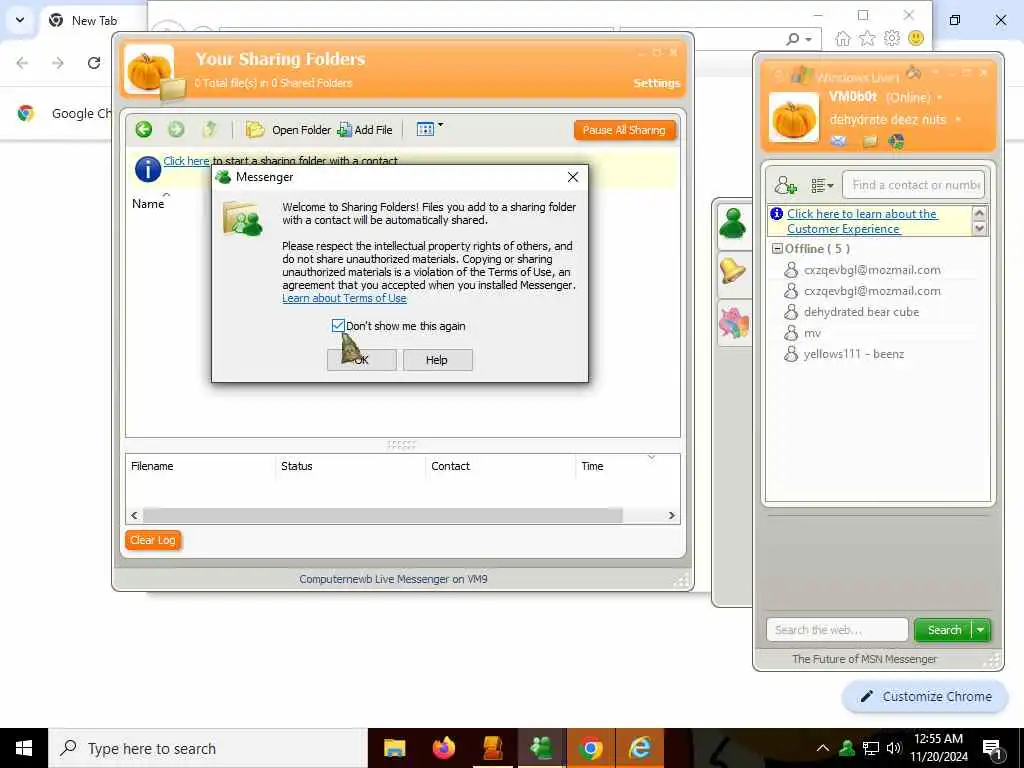
Task: Open File Explorer from the taskbar
Action: pyautogui.click(x=394, y=748)
